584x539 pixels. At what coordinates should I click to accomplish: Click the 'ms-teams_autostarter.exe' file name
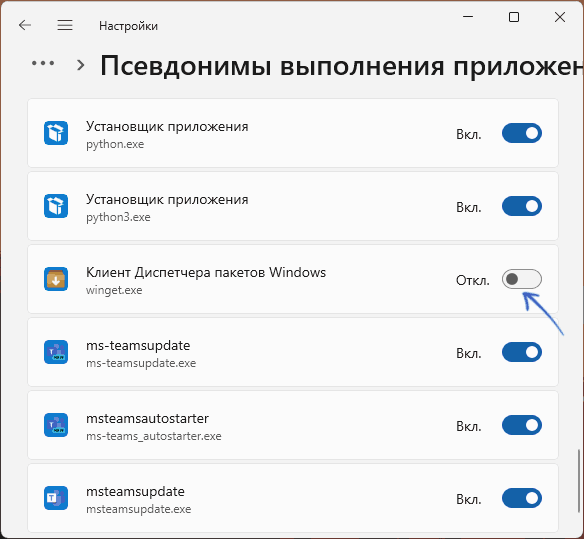pos(154,436)
